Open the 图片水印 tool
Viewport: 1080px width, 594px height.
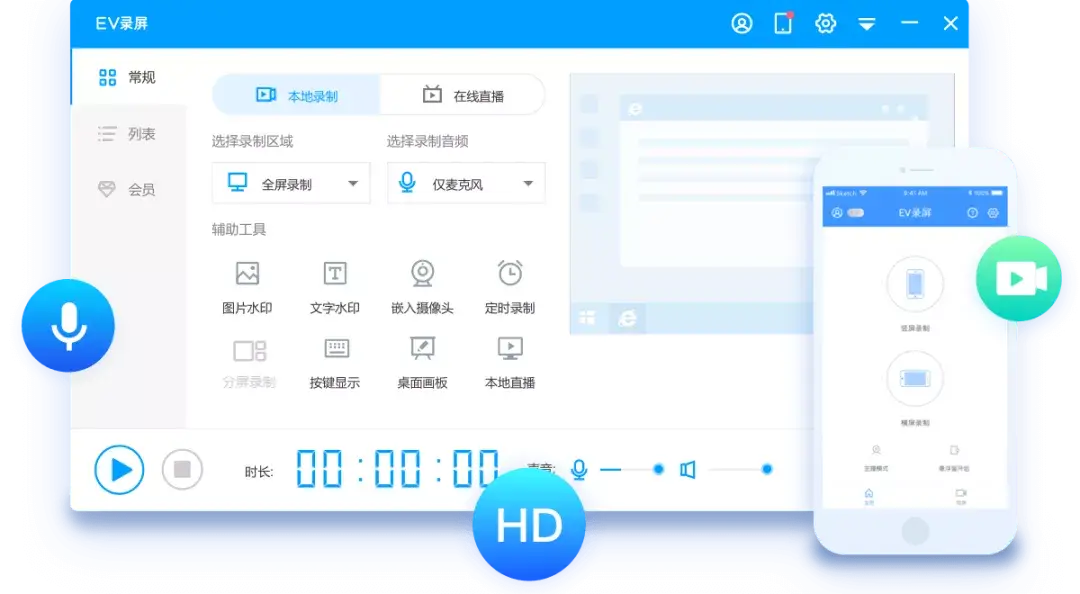pos(247,287)
